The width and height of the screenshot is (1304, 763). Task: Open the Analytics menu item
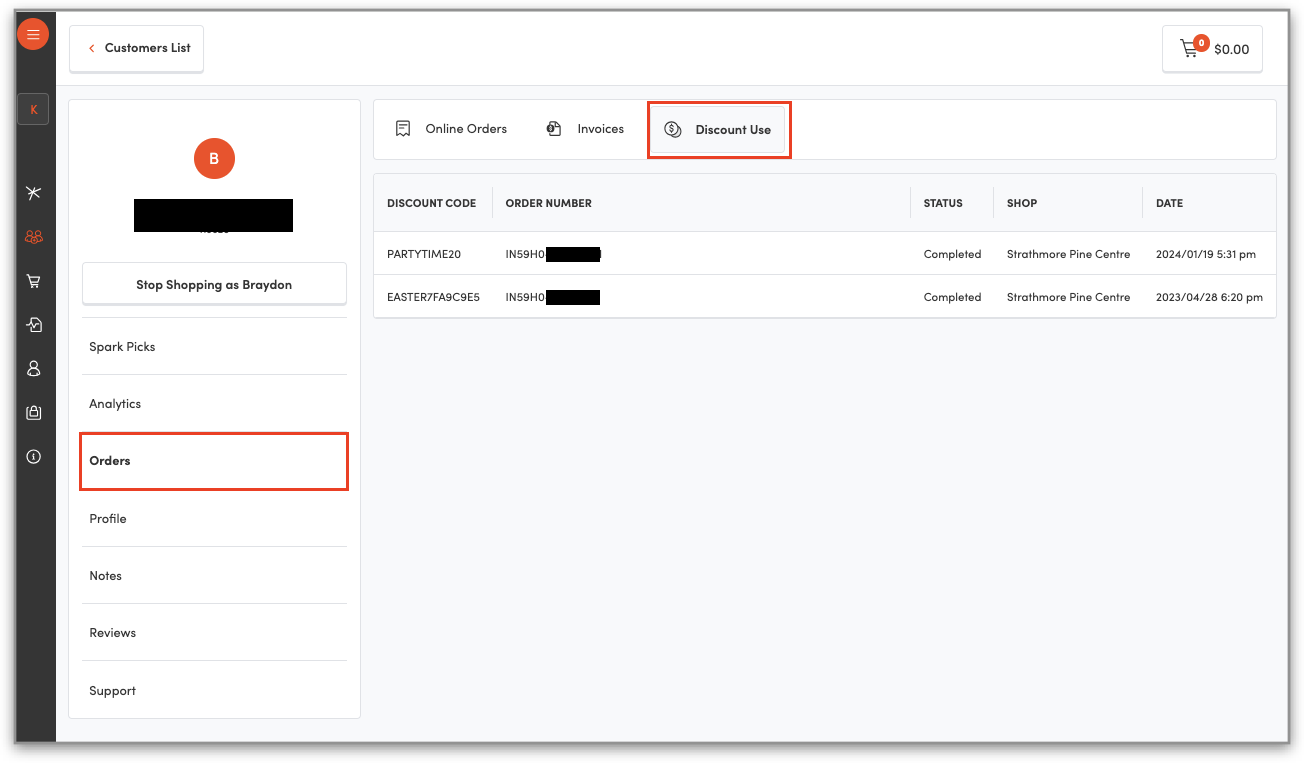[x=115, y=404]
